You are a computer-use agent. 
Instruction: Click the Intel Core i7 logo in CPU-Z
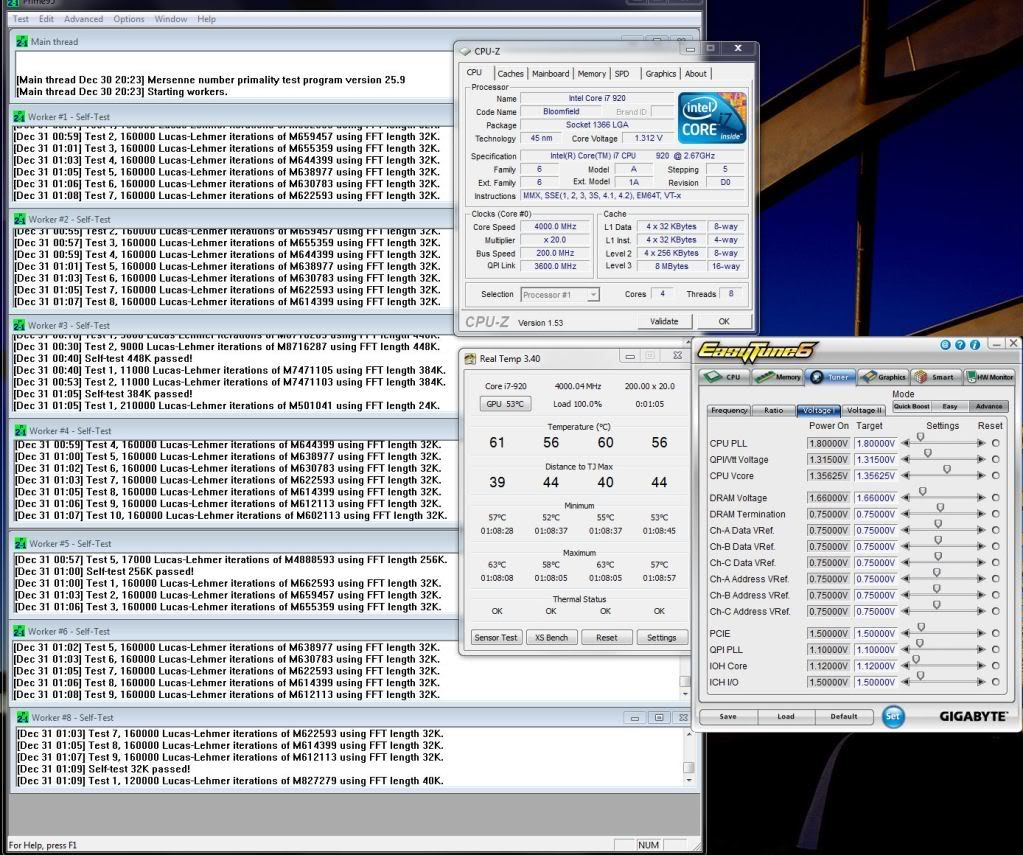click(712, 118)
